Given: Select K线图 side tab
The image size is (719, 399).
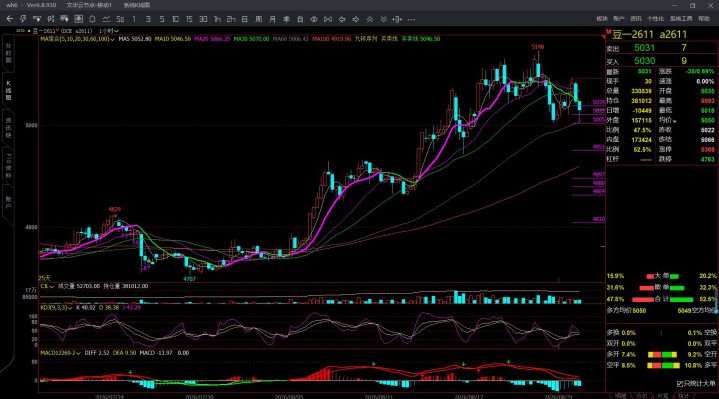Looking at the screenshot, I should pyautogui.click(x=8, y=90).
